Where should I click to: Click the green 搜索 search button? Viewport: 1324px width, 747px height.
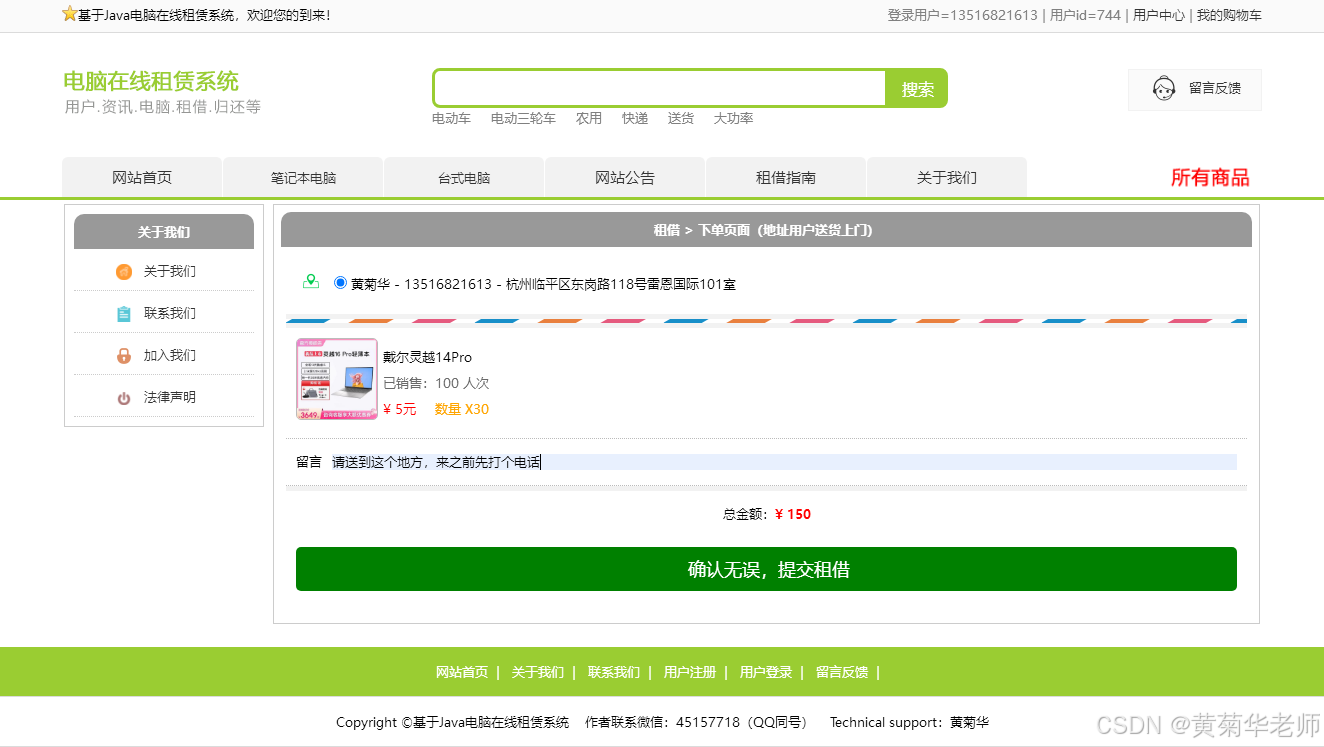(915, 88)
